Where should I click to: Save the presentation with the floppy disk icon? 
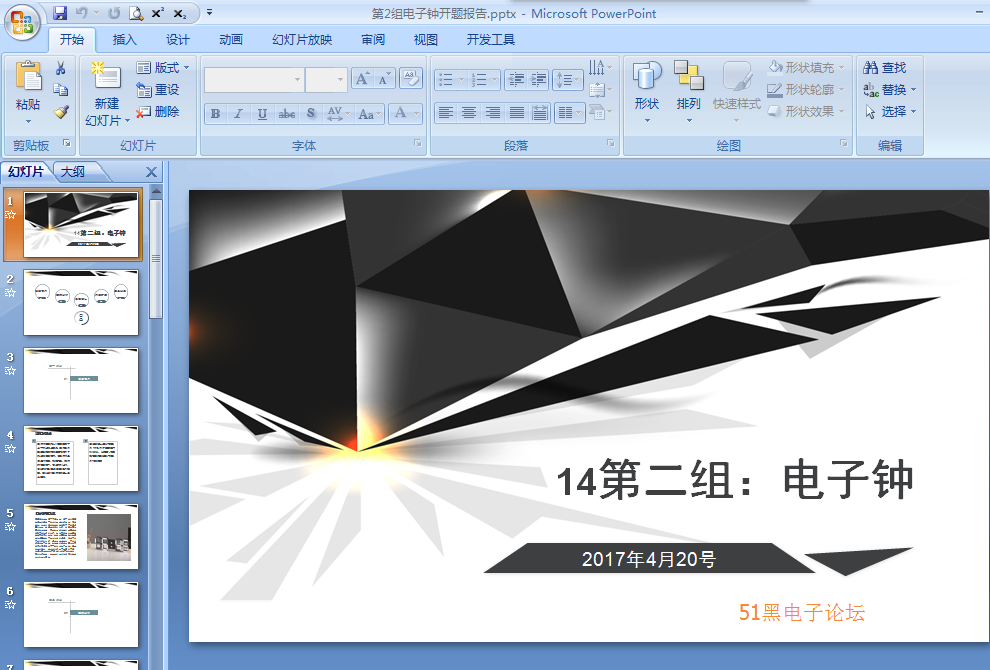pyautogui.click(x=60, y=13)
